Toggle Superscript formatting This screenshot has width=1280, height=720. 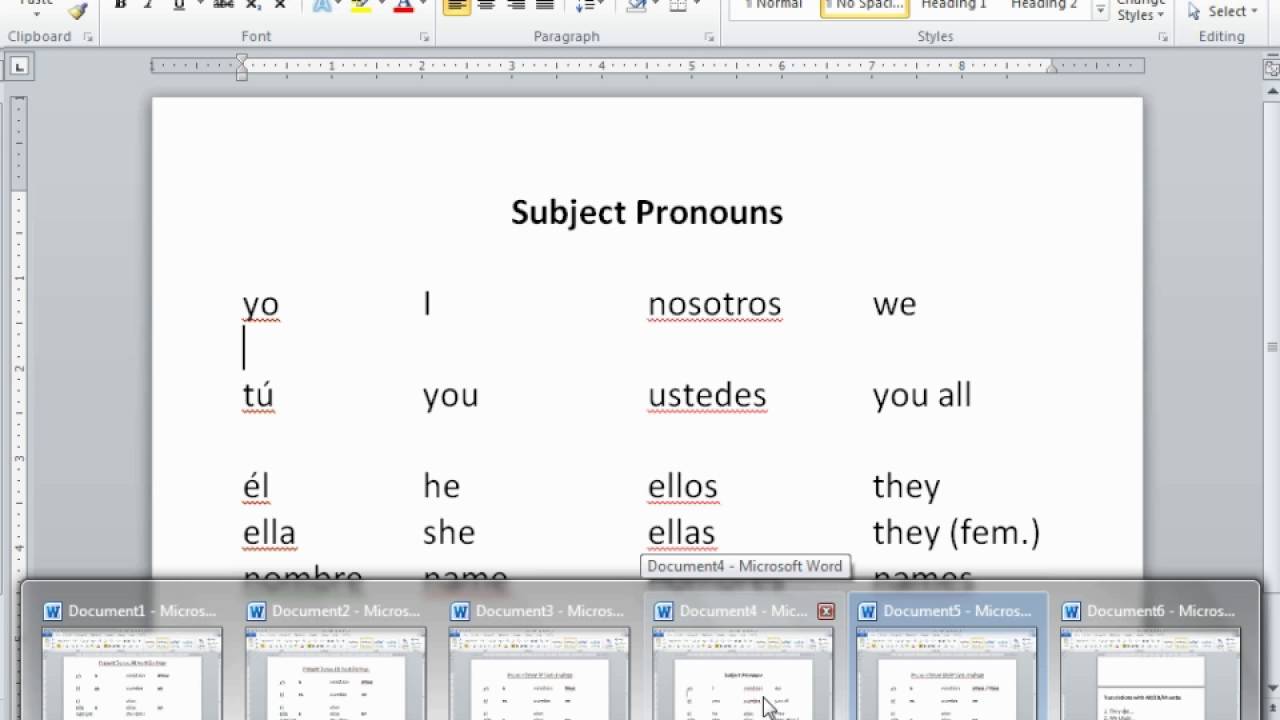280,5
